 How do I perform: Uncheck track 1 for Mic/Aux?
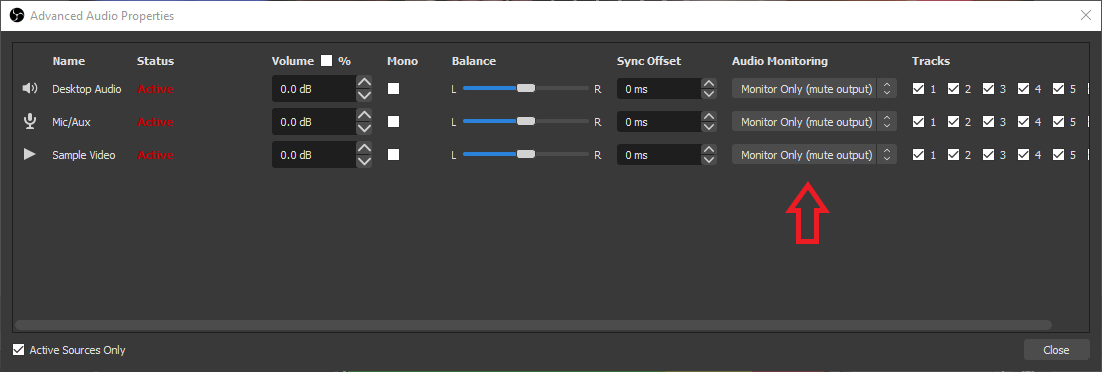[x=918, y=122]
